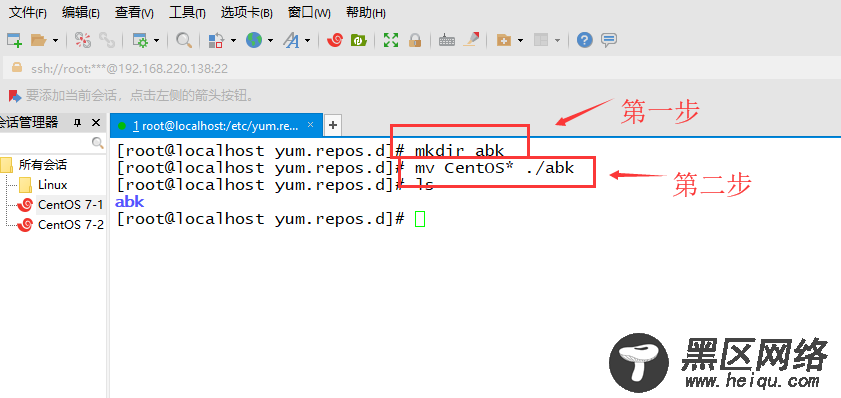Switch to the root@localhost terminal tab
Viewport: 841px width, 398px height.
coord(216,126)
